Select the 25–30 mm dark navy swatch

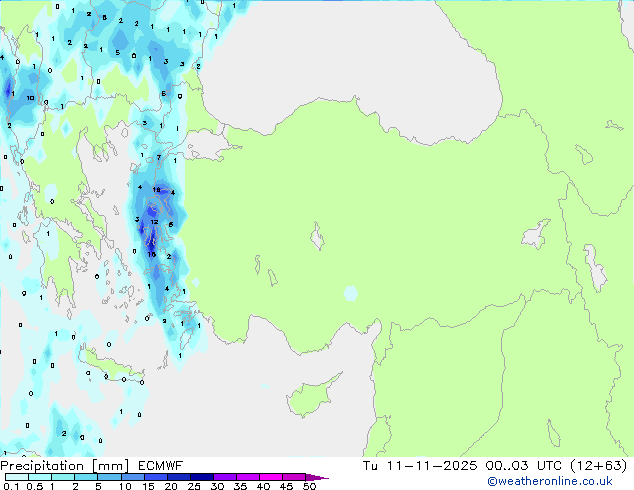click(x=202, y=477)
